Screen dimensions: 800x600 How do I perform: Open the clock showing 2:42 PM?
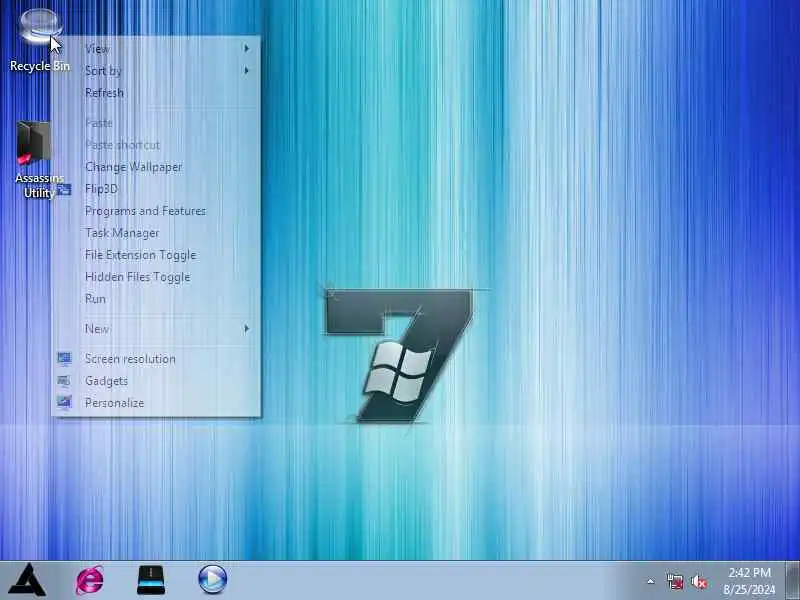749,581
